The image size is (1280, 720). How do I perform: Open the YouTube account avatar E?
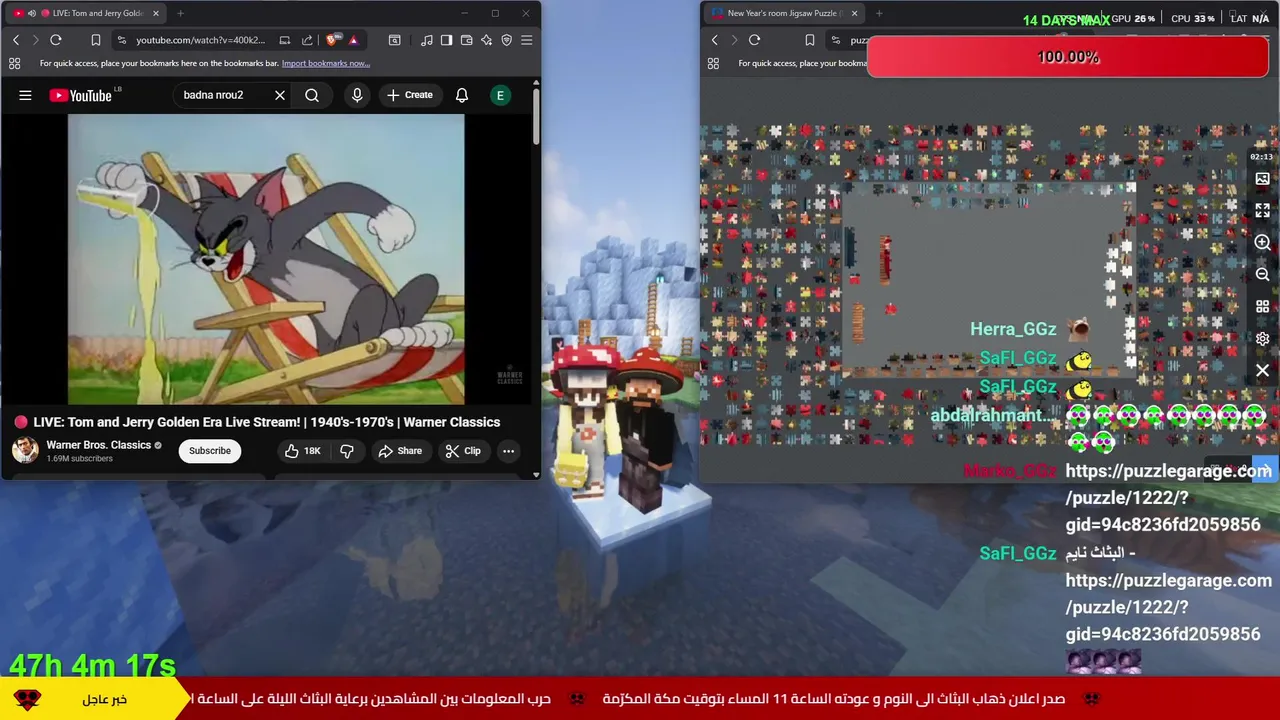point(500,95)
